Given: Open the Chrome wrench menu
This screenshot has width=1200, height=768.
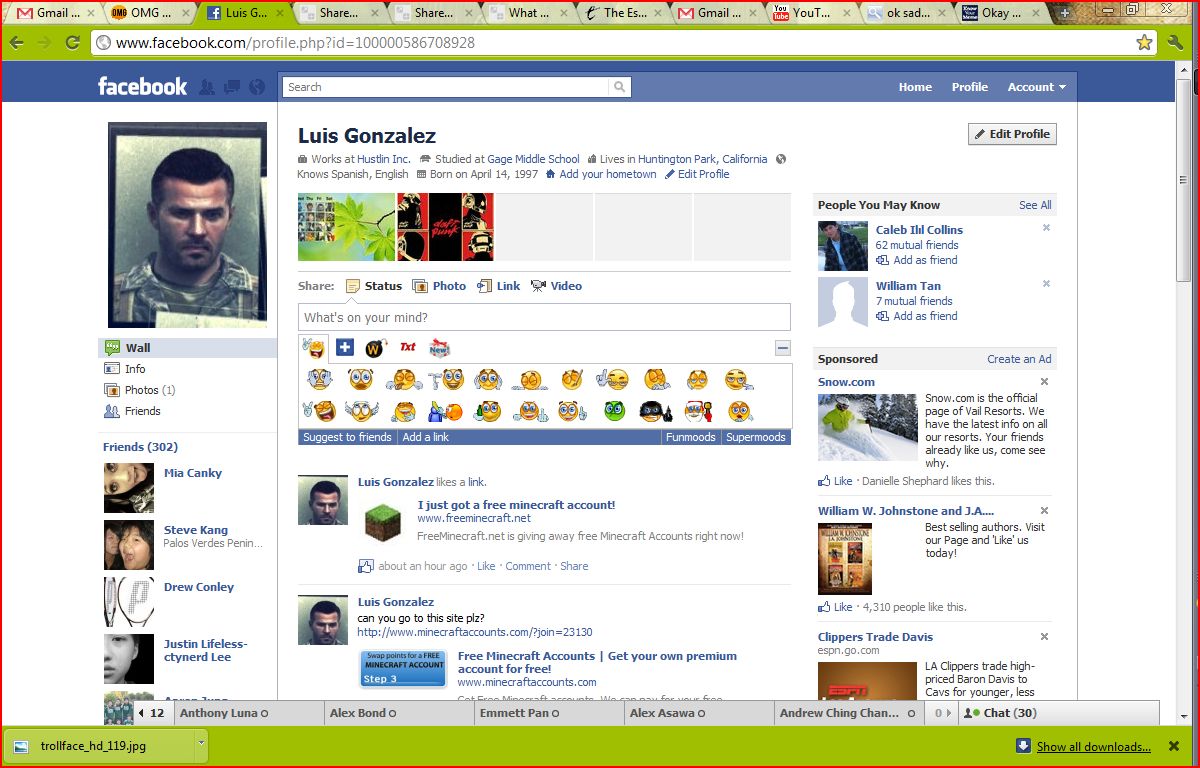Looking at the screenshot, I should (1175, 43).
